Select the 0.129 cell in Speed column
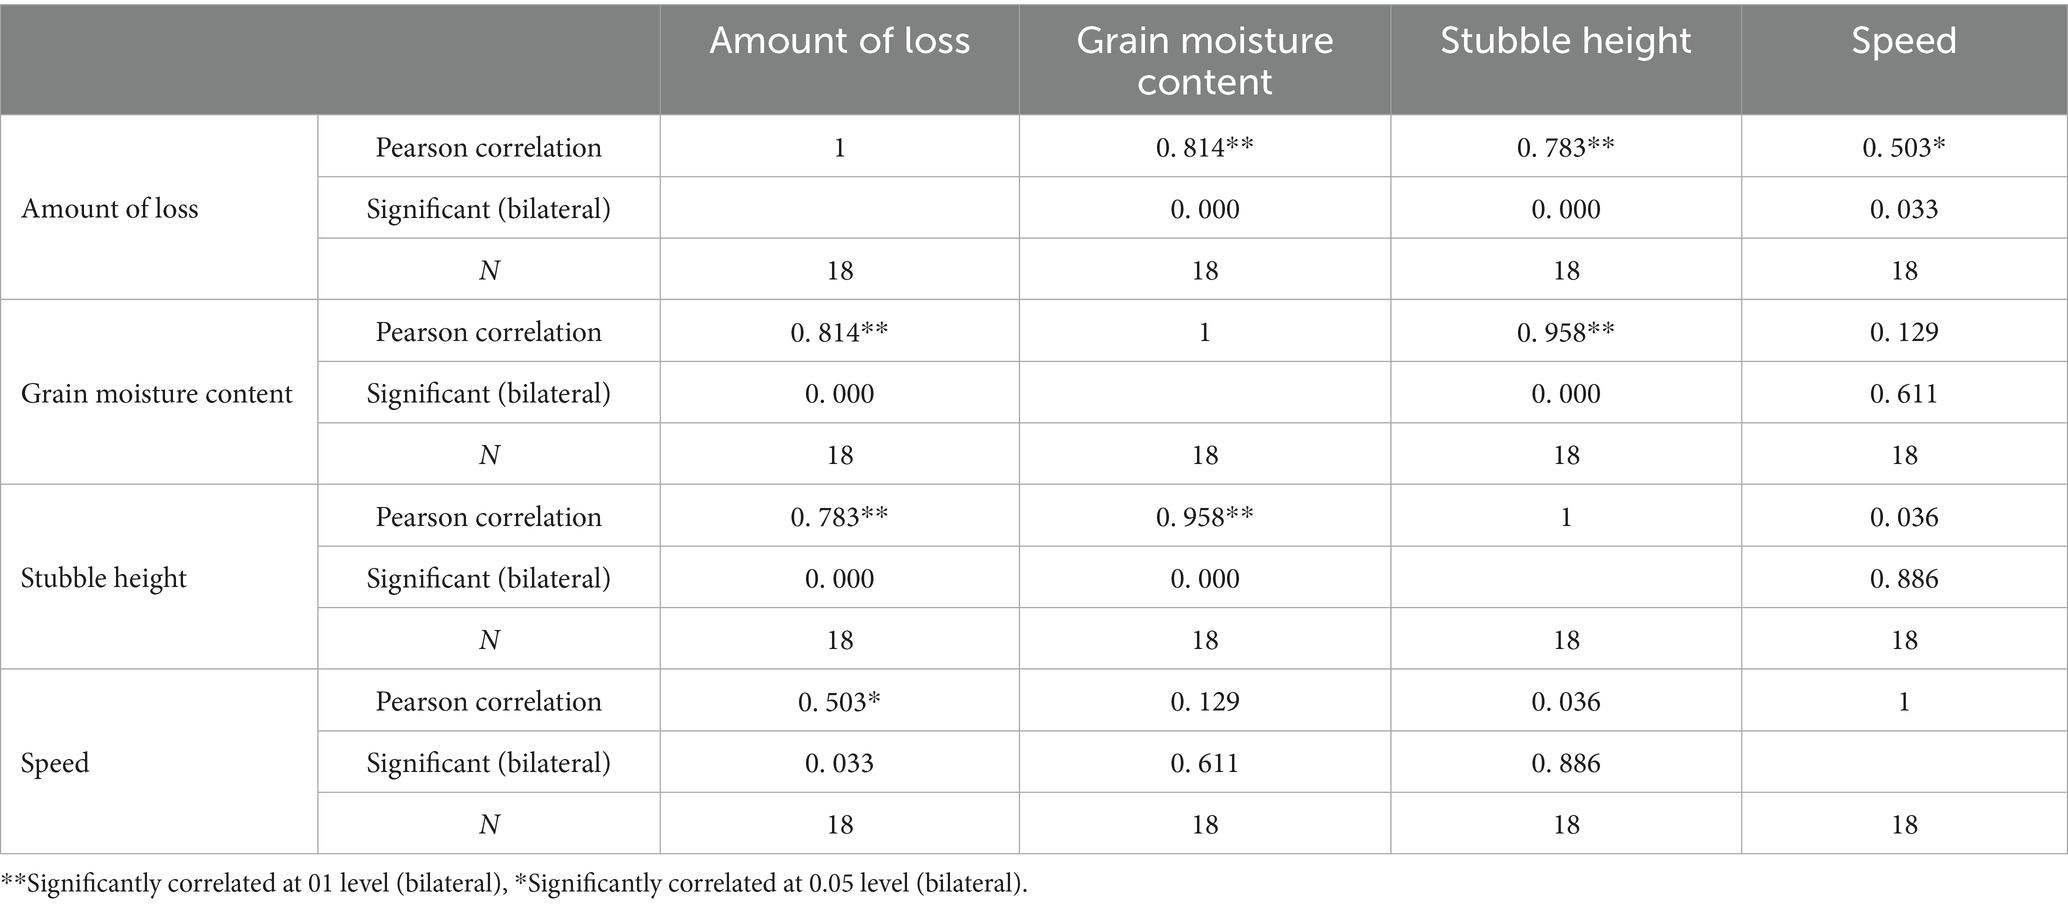 click(1903, 332)
